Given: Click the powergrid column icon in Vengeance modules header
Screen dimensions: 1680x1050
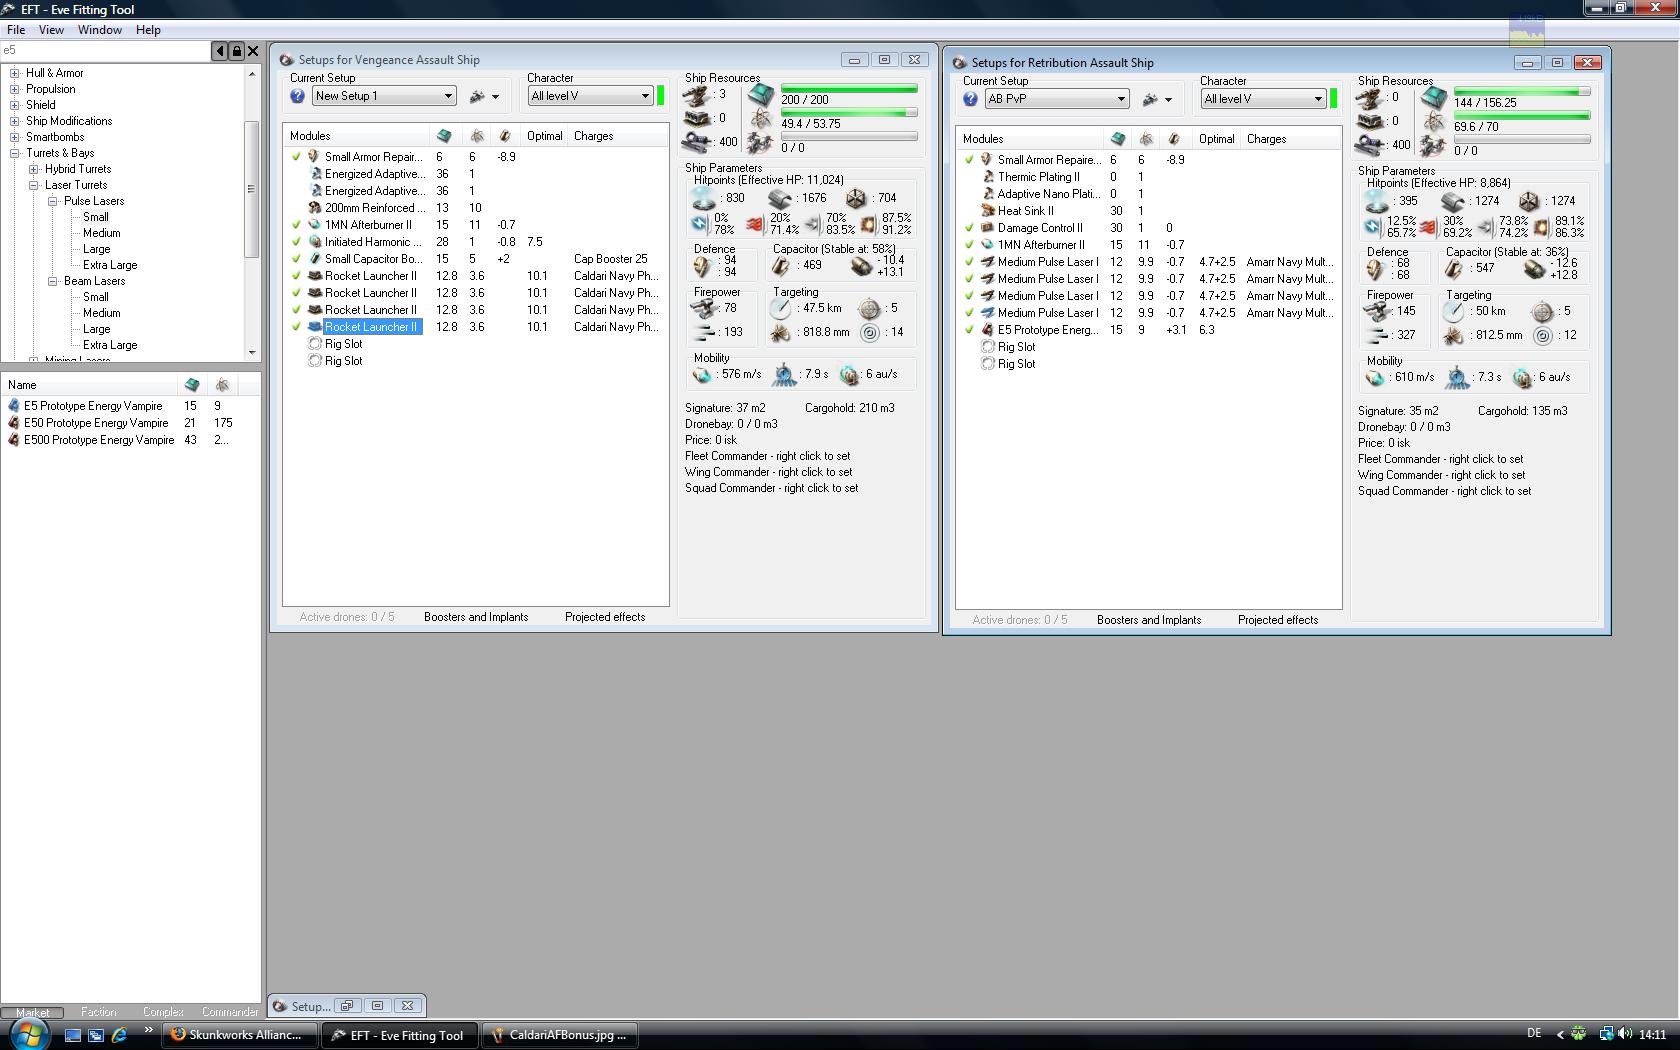Looking at the screenshot, I should pyautogui.click(x=477, y=136).
